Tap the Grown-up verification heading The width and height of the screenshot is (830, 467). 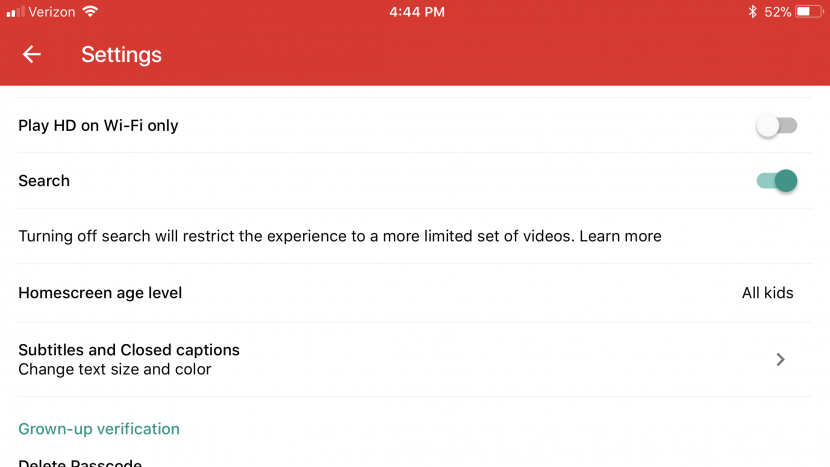(99, 428)
